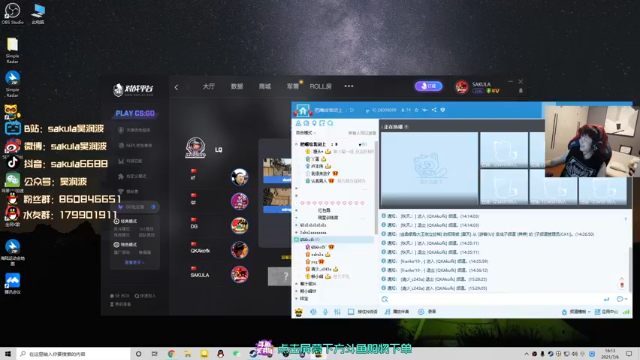Viewport: 640px width, 360px height.
Task: Open the Tencent Meeting desktop shortcut
Action: [12, 284]
